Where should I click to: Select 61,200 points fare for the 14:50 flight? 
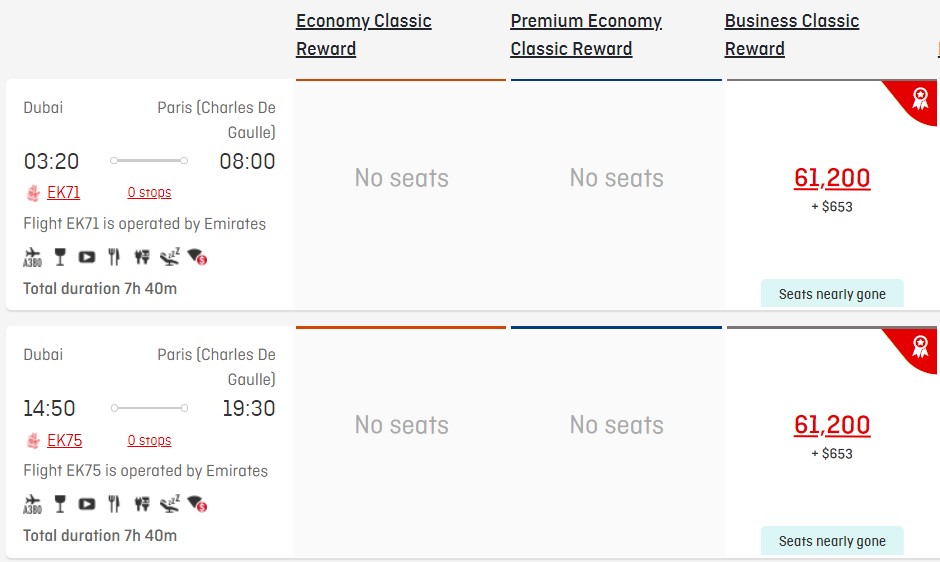coord(831,425)
